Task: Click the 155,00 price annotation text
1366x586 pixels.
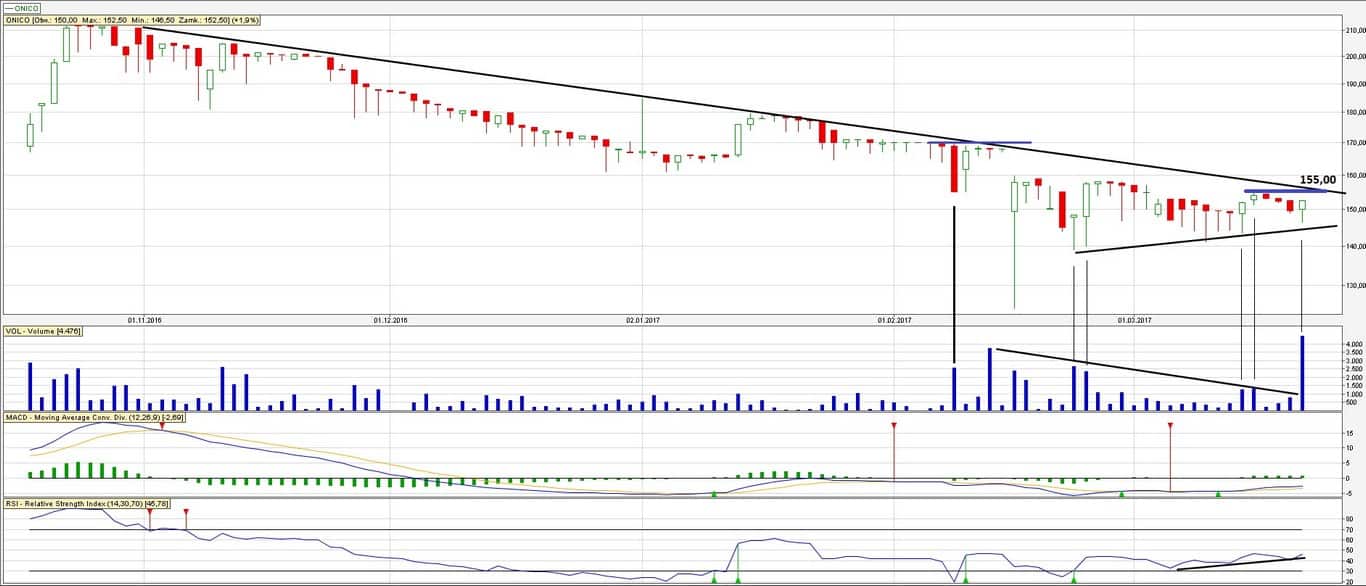Action: (1317, 180)
